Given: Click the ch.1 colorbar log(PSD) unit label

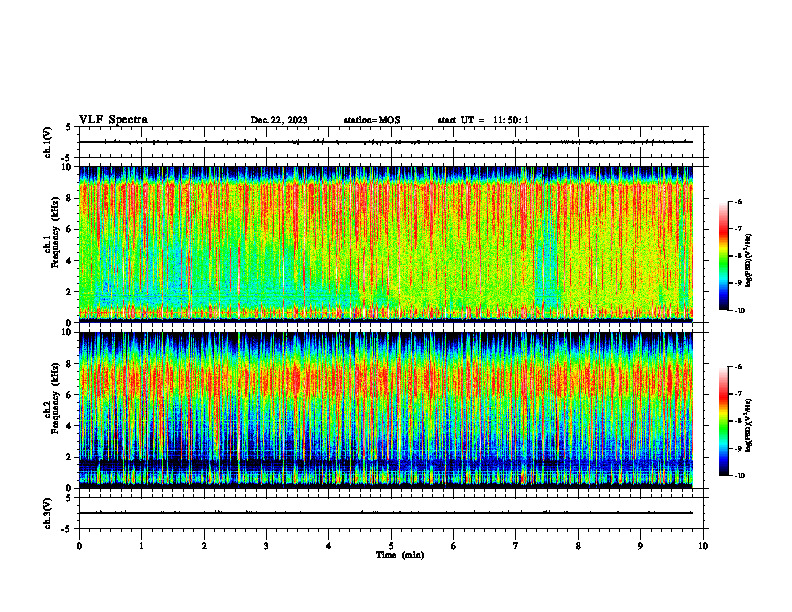Looking at the screenshot, I should (x=748, y=261).
